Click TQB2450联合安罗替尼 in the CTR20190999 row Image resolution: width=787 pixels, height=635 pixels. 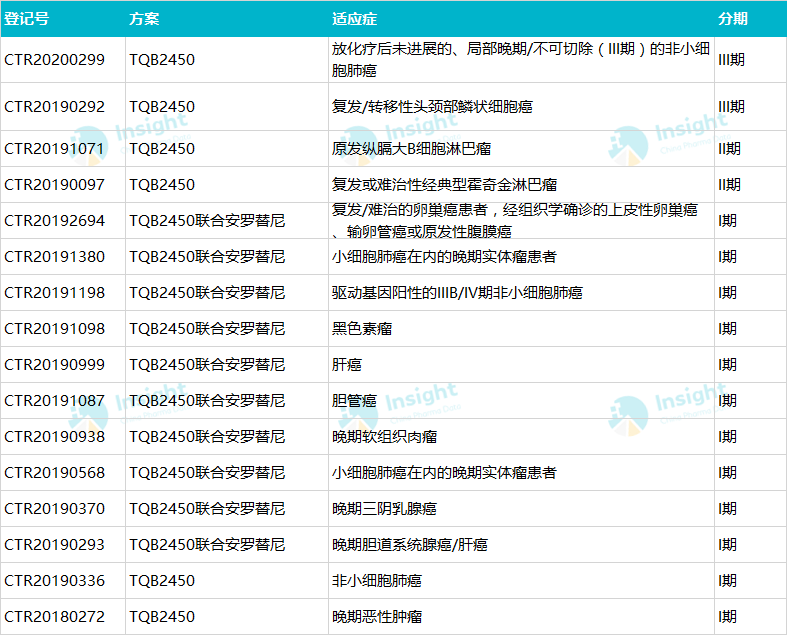pyautogui.click(x=207, y=364)
